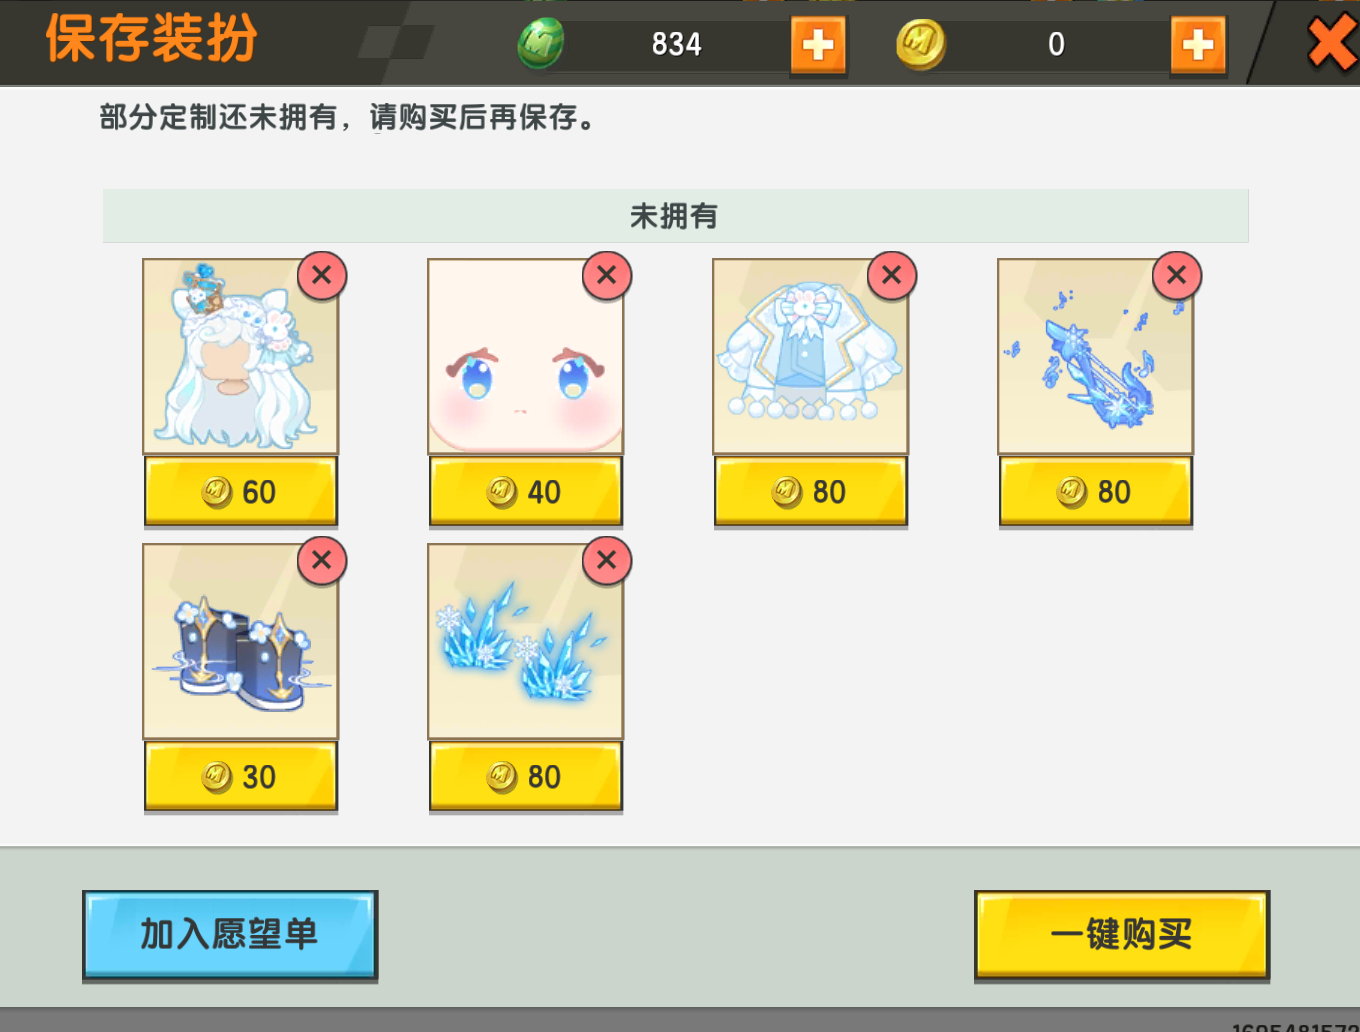The height and width of the screenshot is (1032, 1360).
Task: Add more gold coin currency
Action: point(1198,45)
